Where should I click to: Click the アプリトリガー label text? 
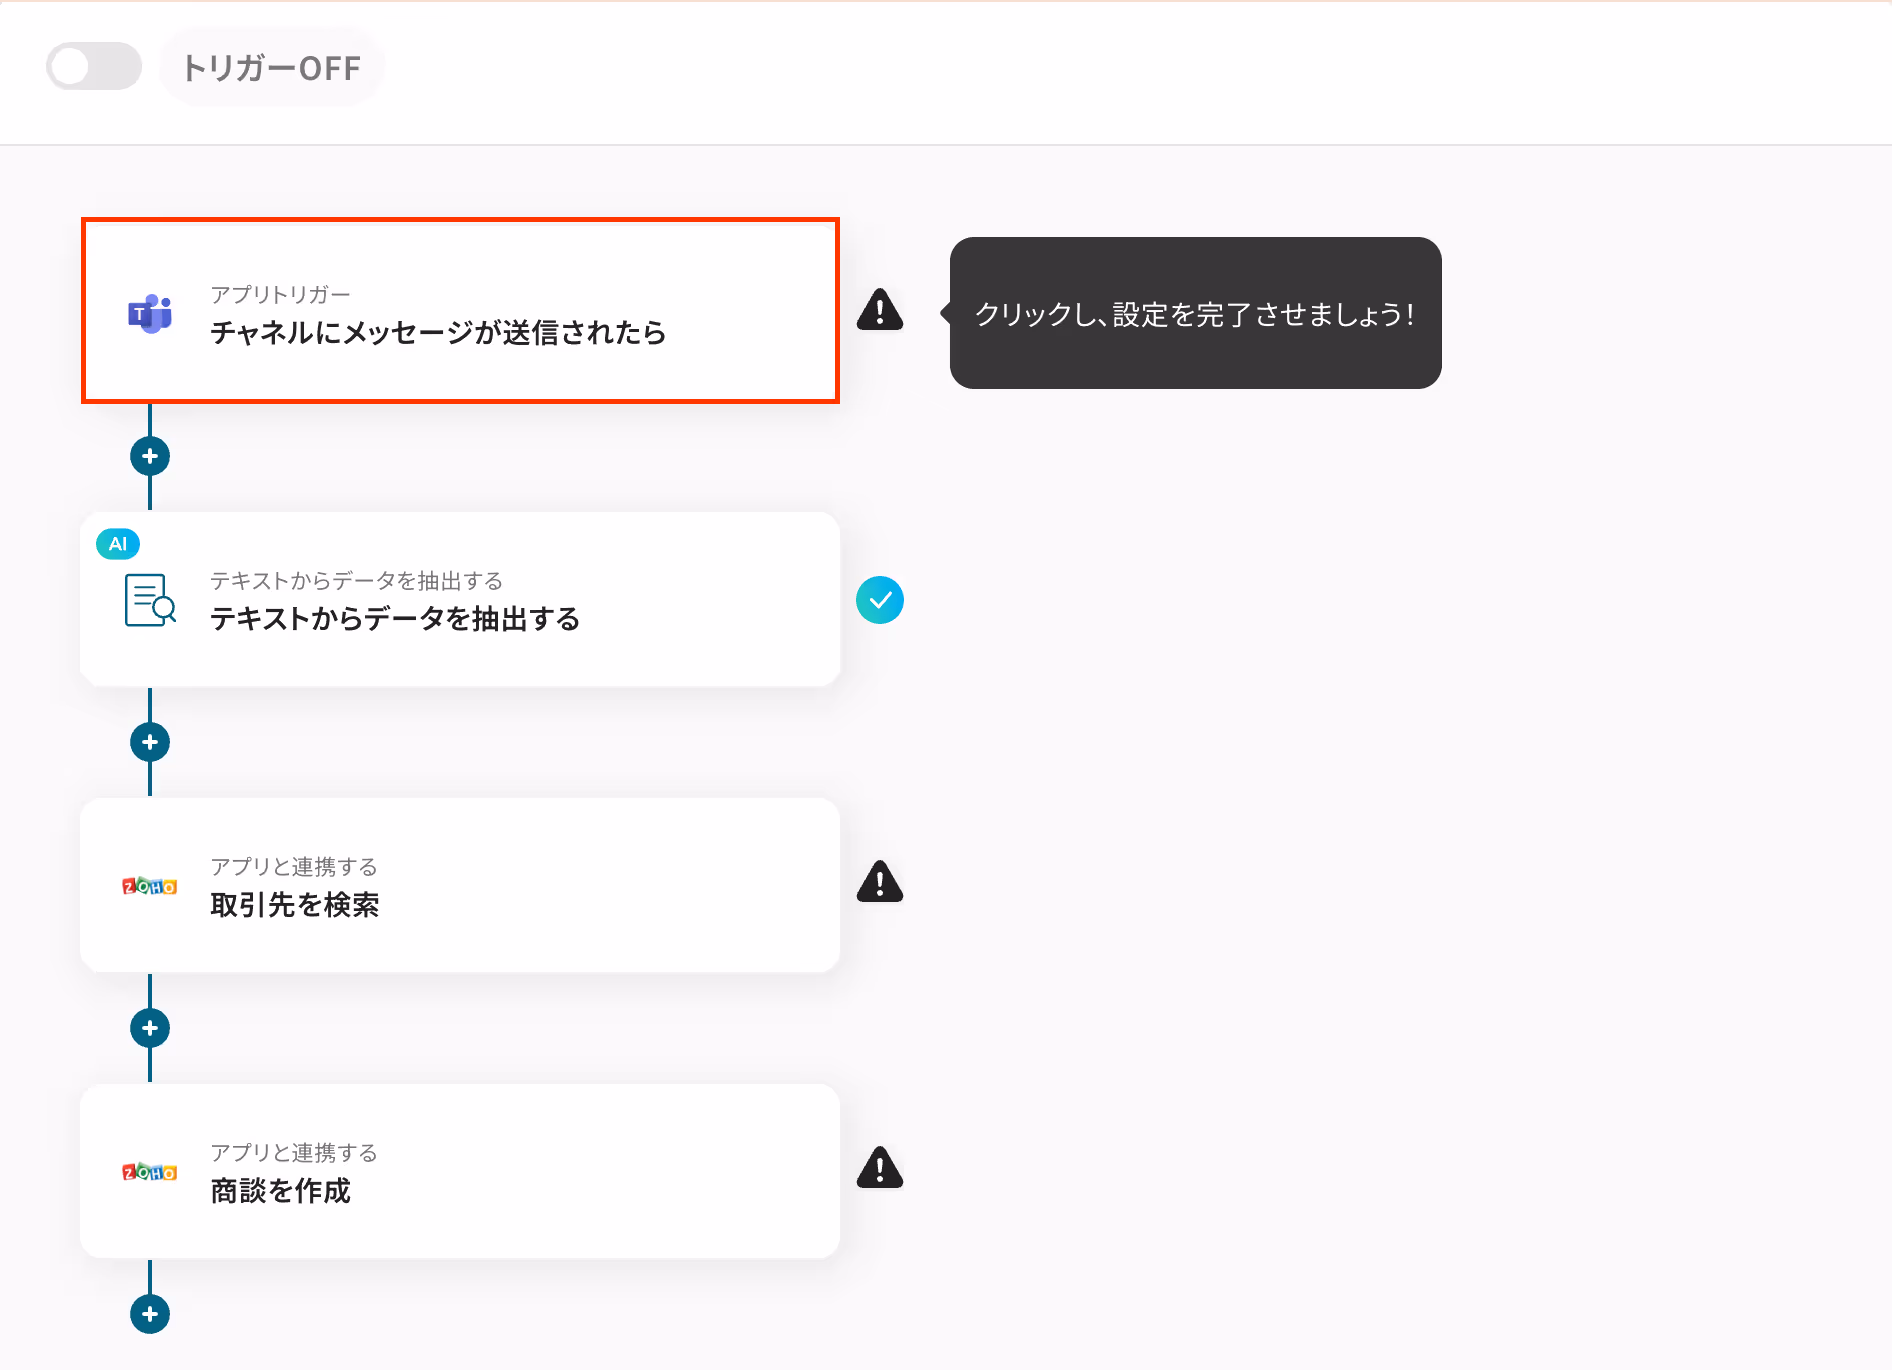[280, 295]
